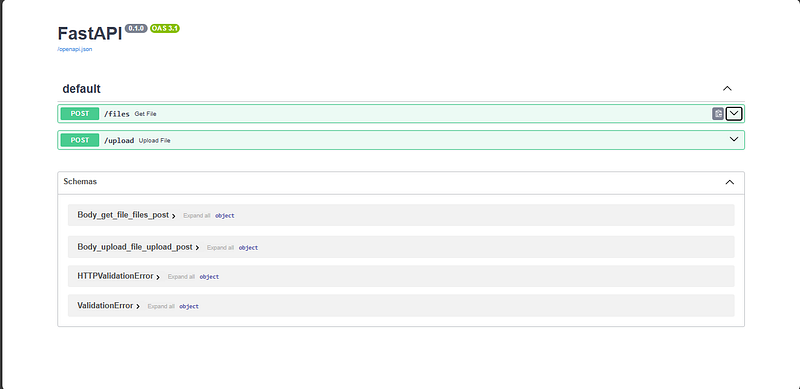Click object type label of HTTPValidationError
800x389 pixels.
209,277
